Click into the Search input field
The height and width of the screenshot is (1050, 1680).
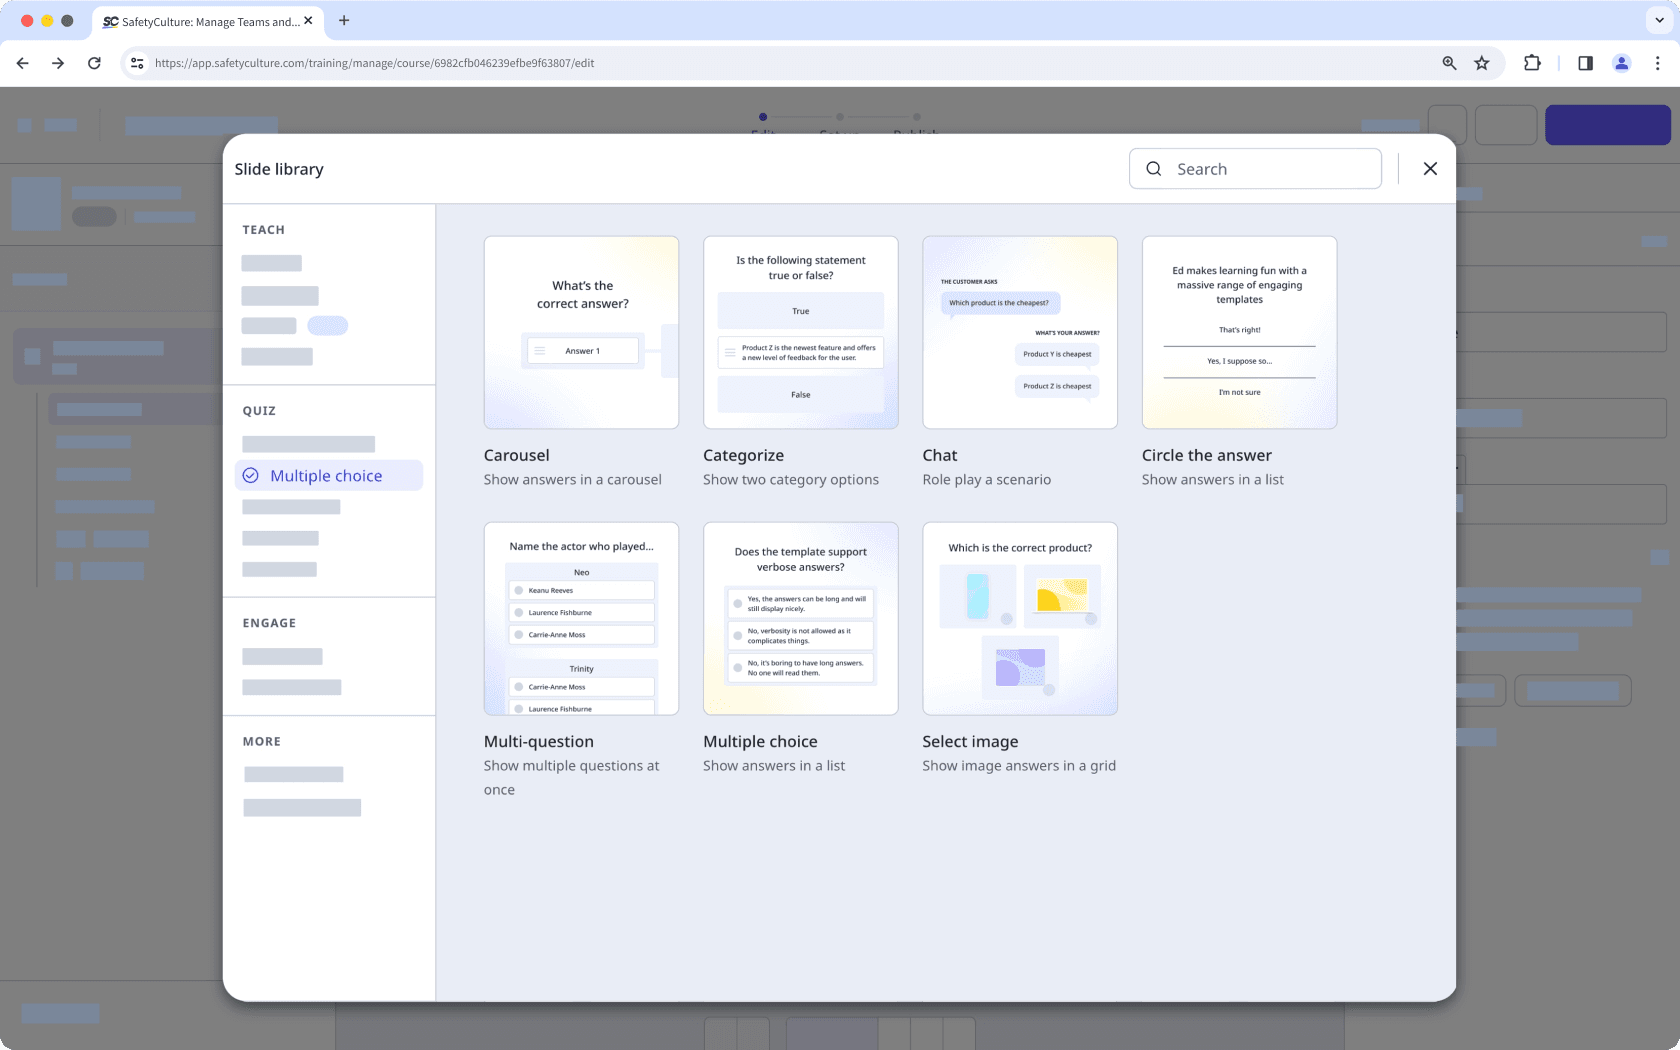point(1260,168)
